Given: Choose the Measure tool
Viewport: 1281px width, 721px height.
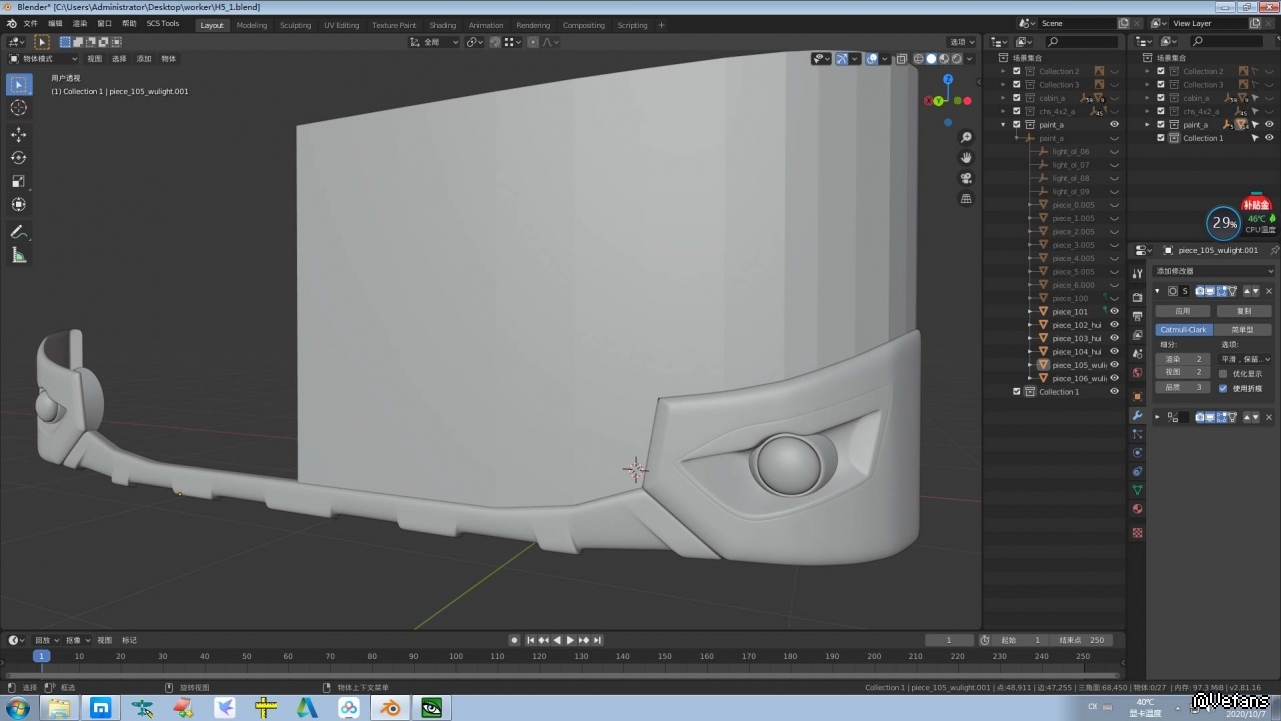Looking at the screenshot, I should click(19, 255).
